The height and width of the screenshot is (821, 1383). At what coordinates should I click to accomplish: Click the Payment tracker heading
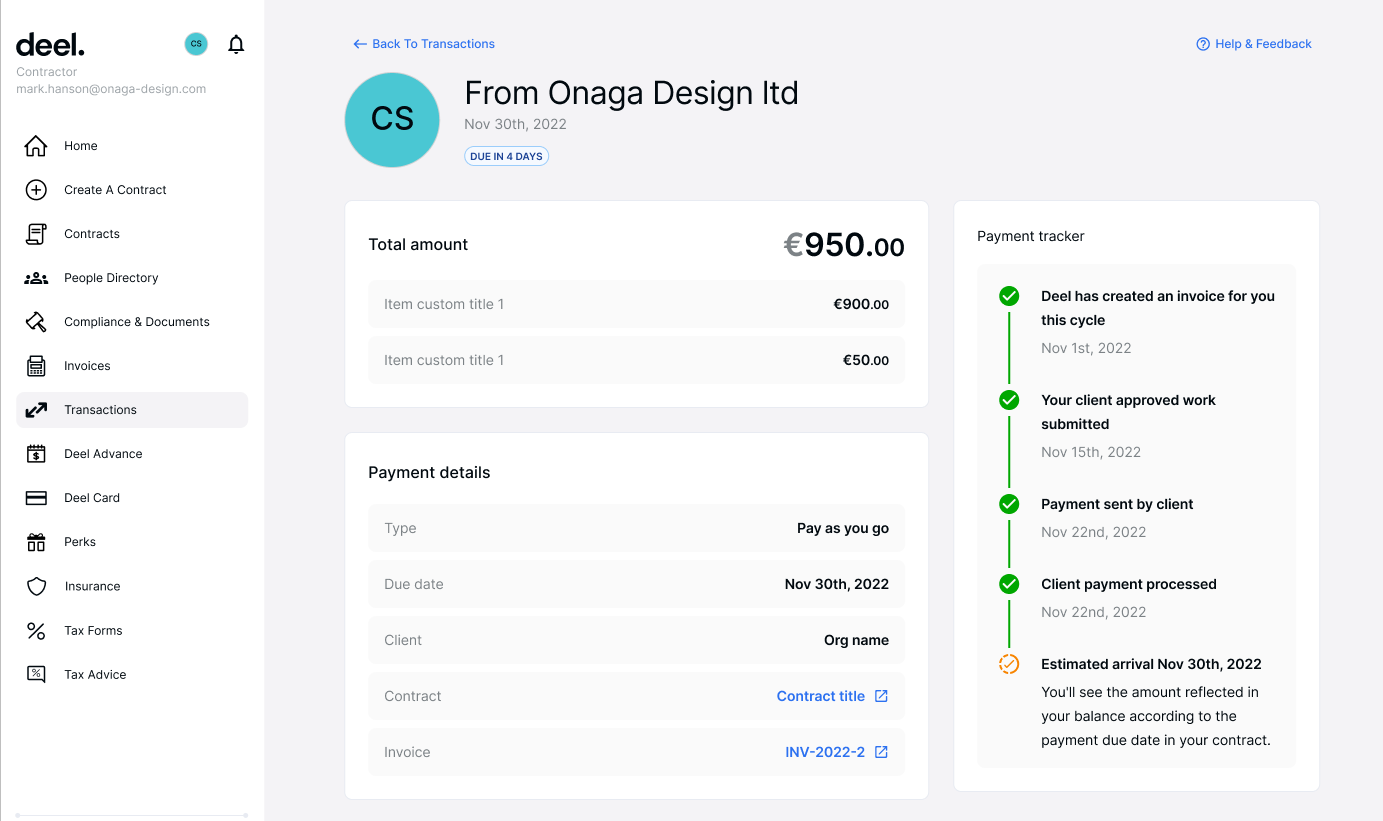point(1031,236)
